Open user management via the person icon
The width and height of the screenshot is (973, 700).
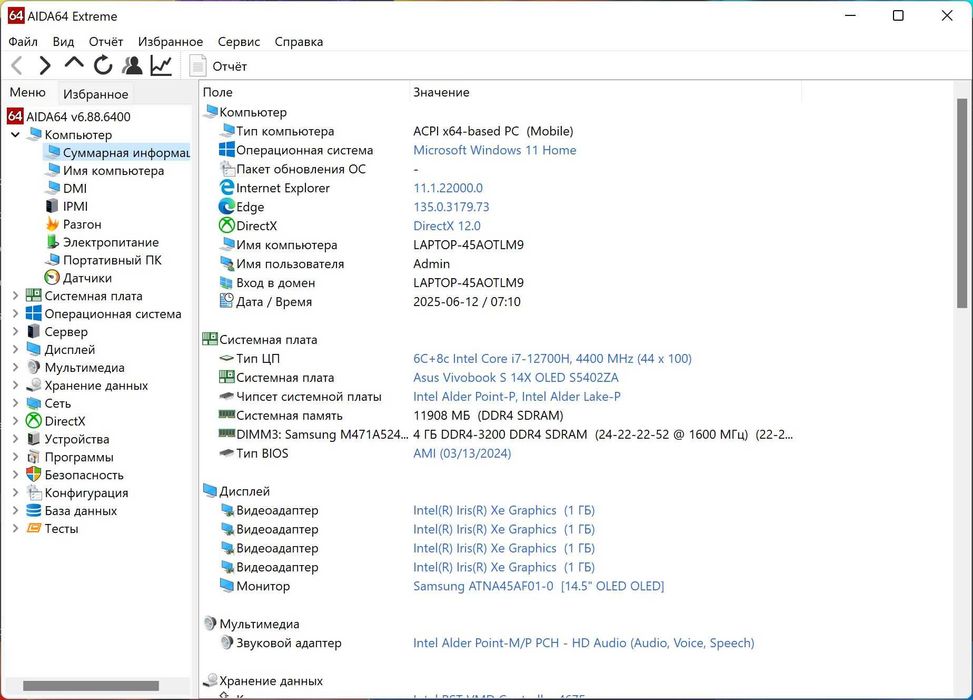[x=132, y=65]
